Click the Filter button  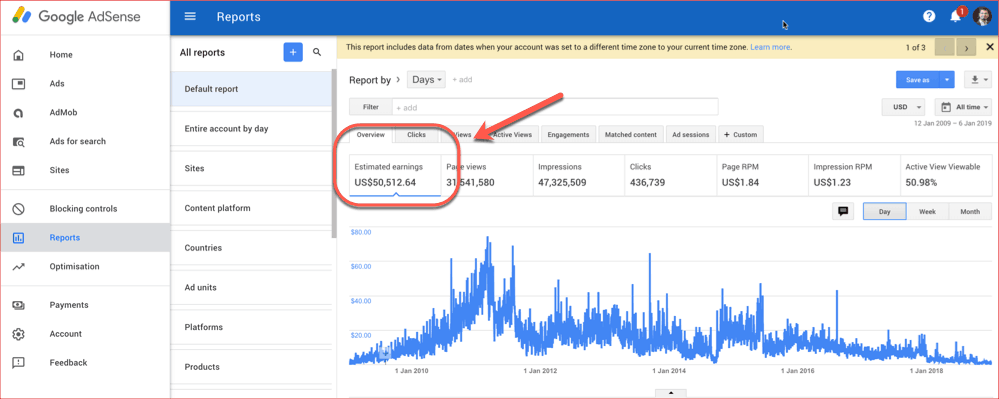click(370, 107)
